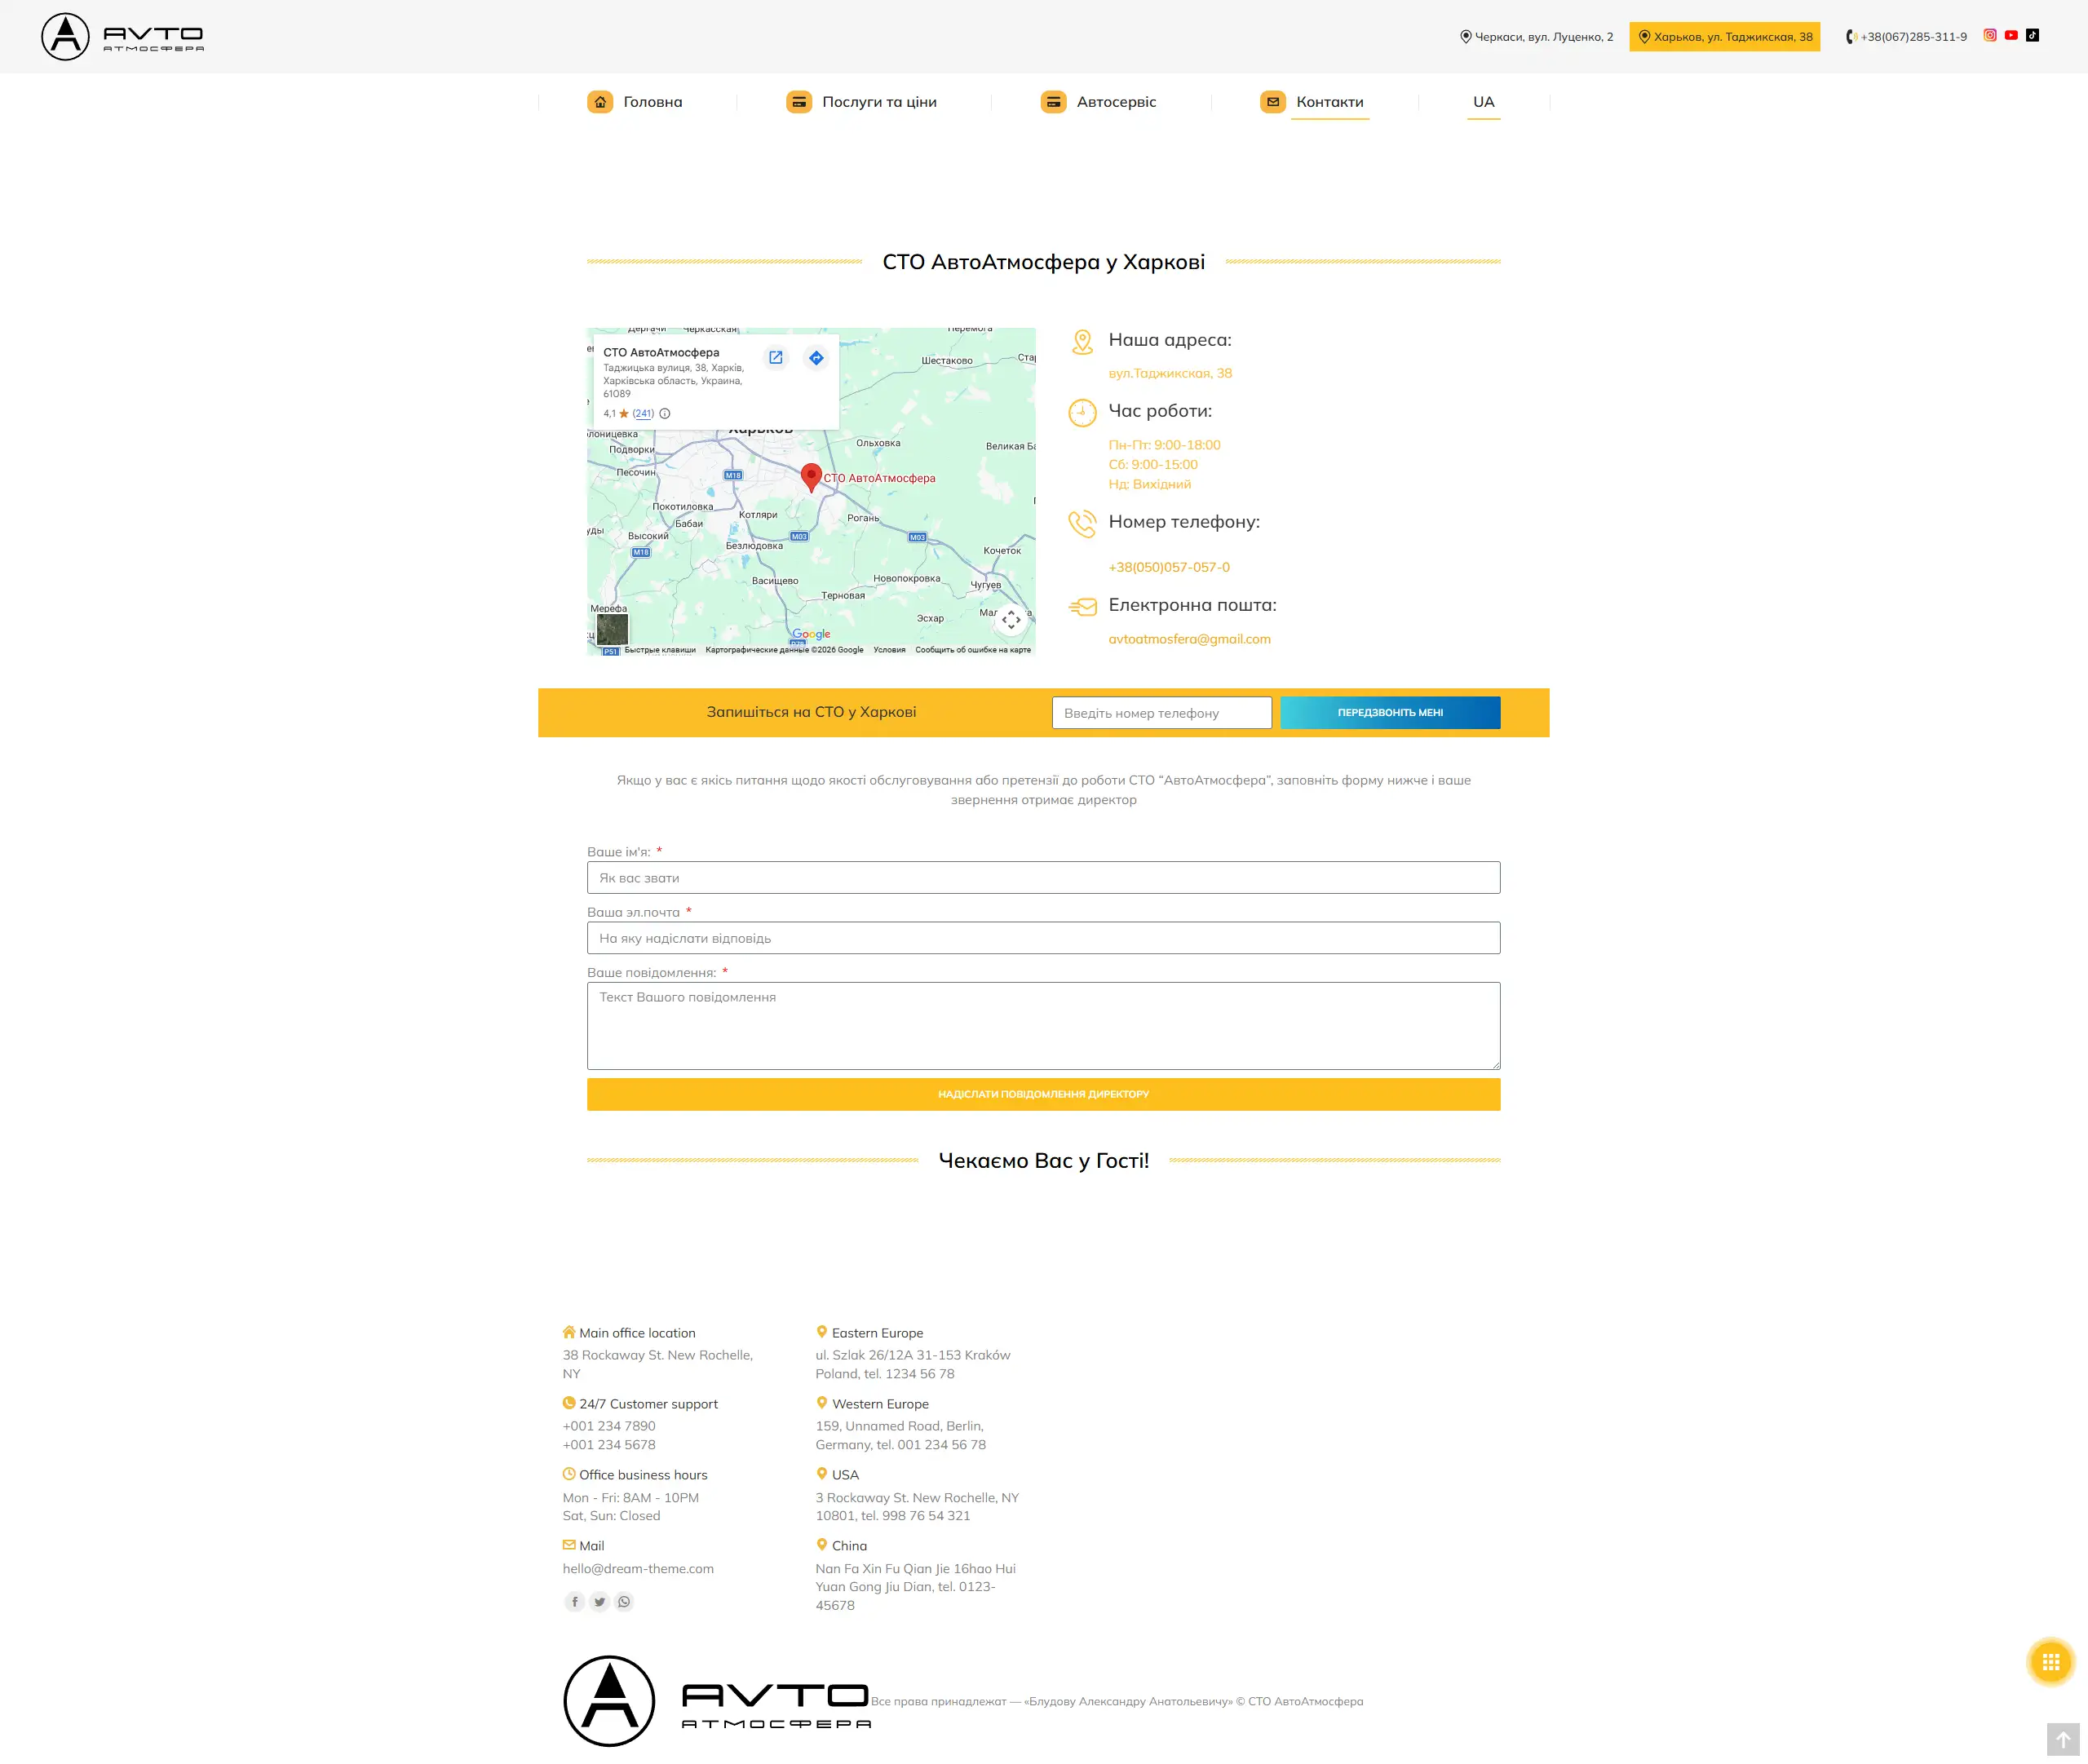Switch map to satellite thumbnail
Image resolution: width=2088 pixels, height=1764 pixels.
(x=612, y=629)
